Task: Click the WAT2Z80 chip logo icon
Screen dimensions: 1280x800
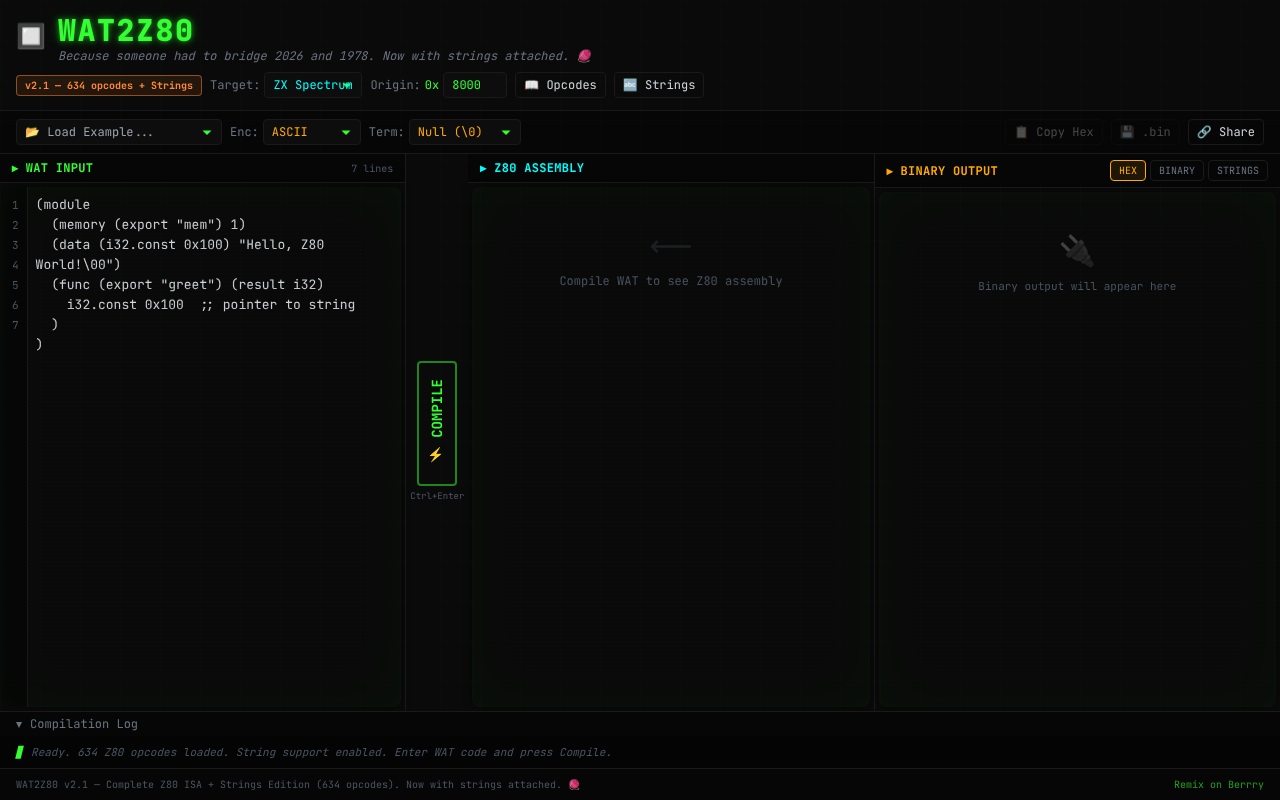Action: 31,36
